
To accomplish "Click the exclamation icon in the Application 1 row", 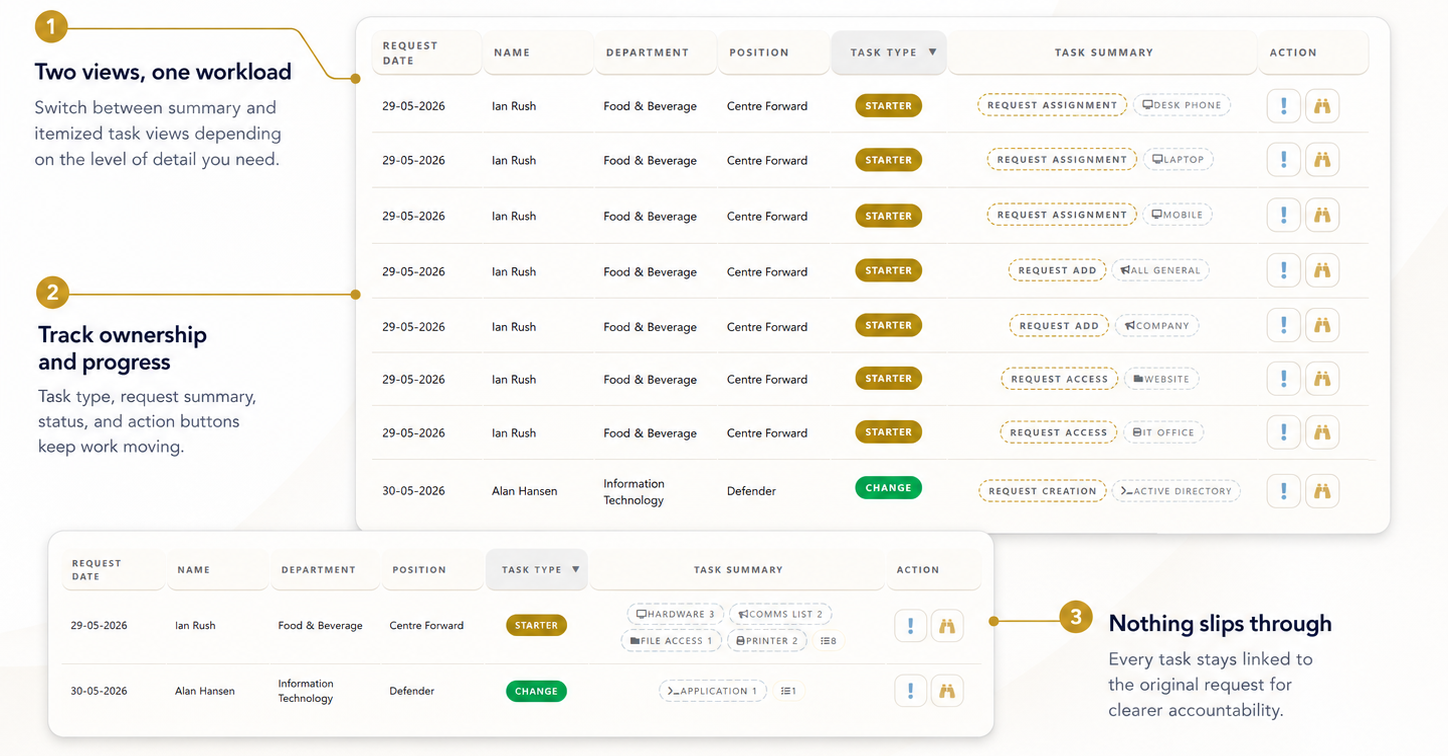I will point(910,691).
